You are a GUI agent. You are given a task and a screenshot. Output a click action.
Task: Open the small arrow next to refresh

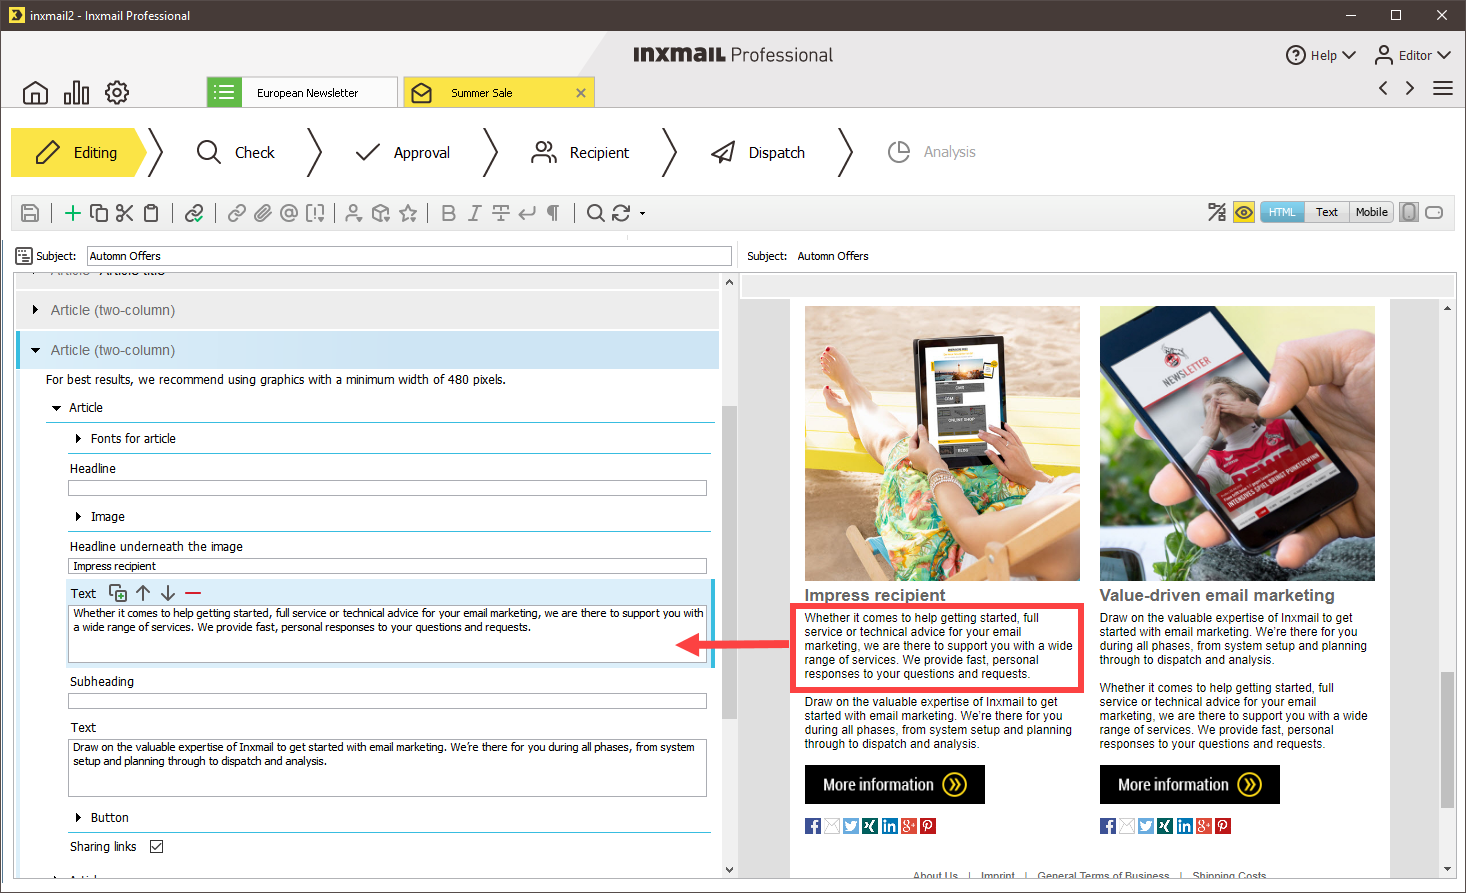(x=642, y=213)
